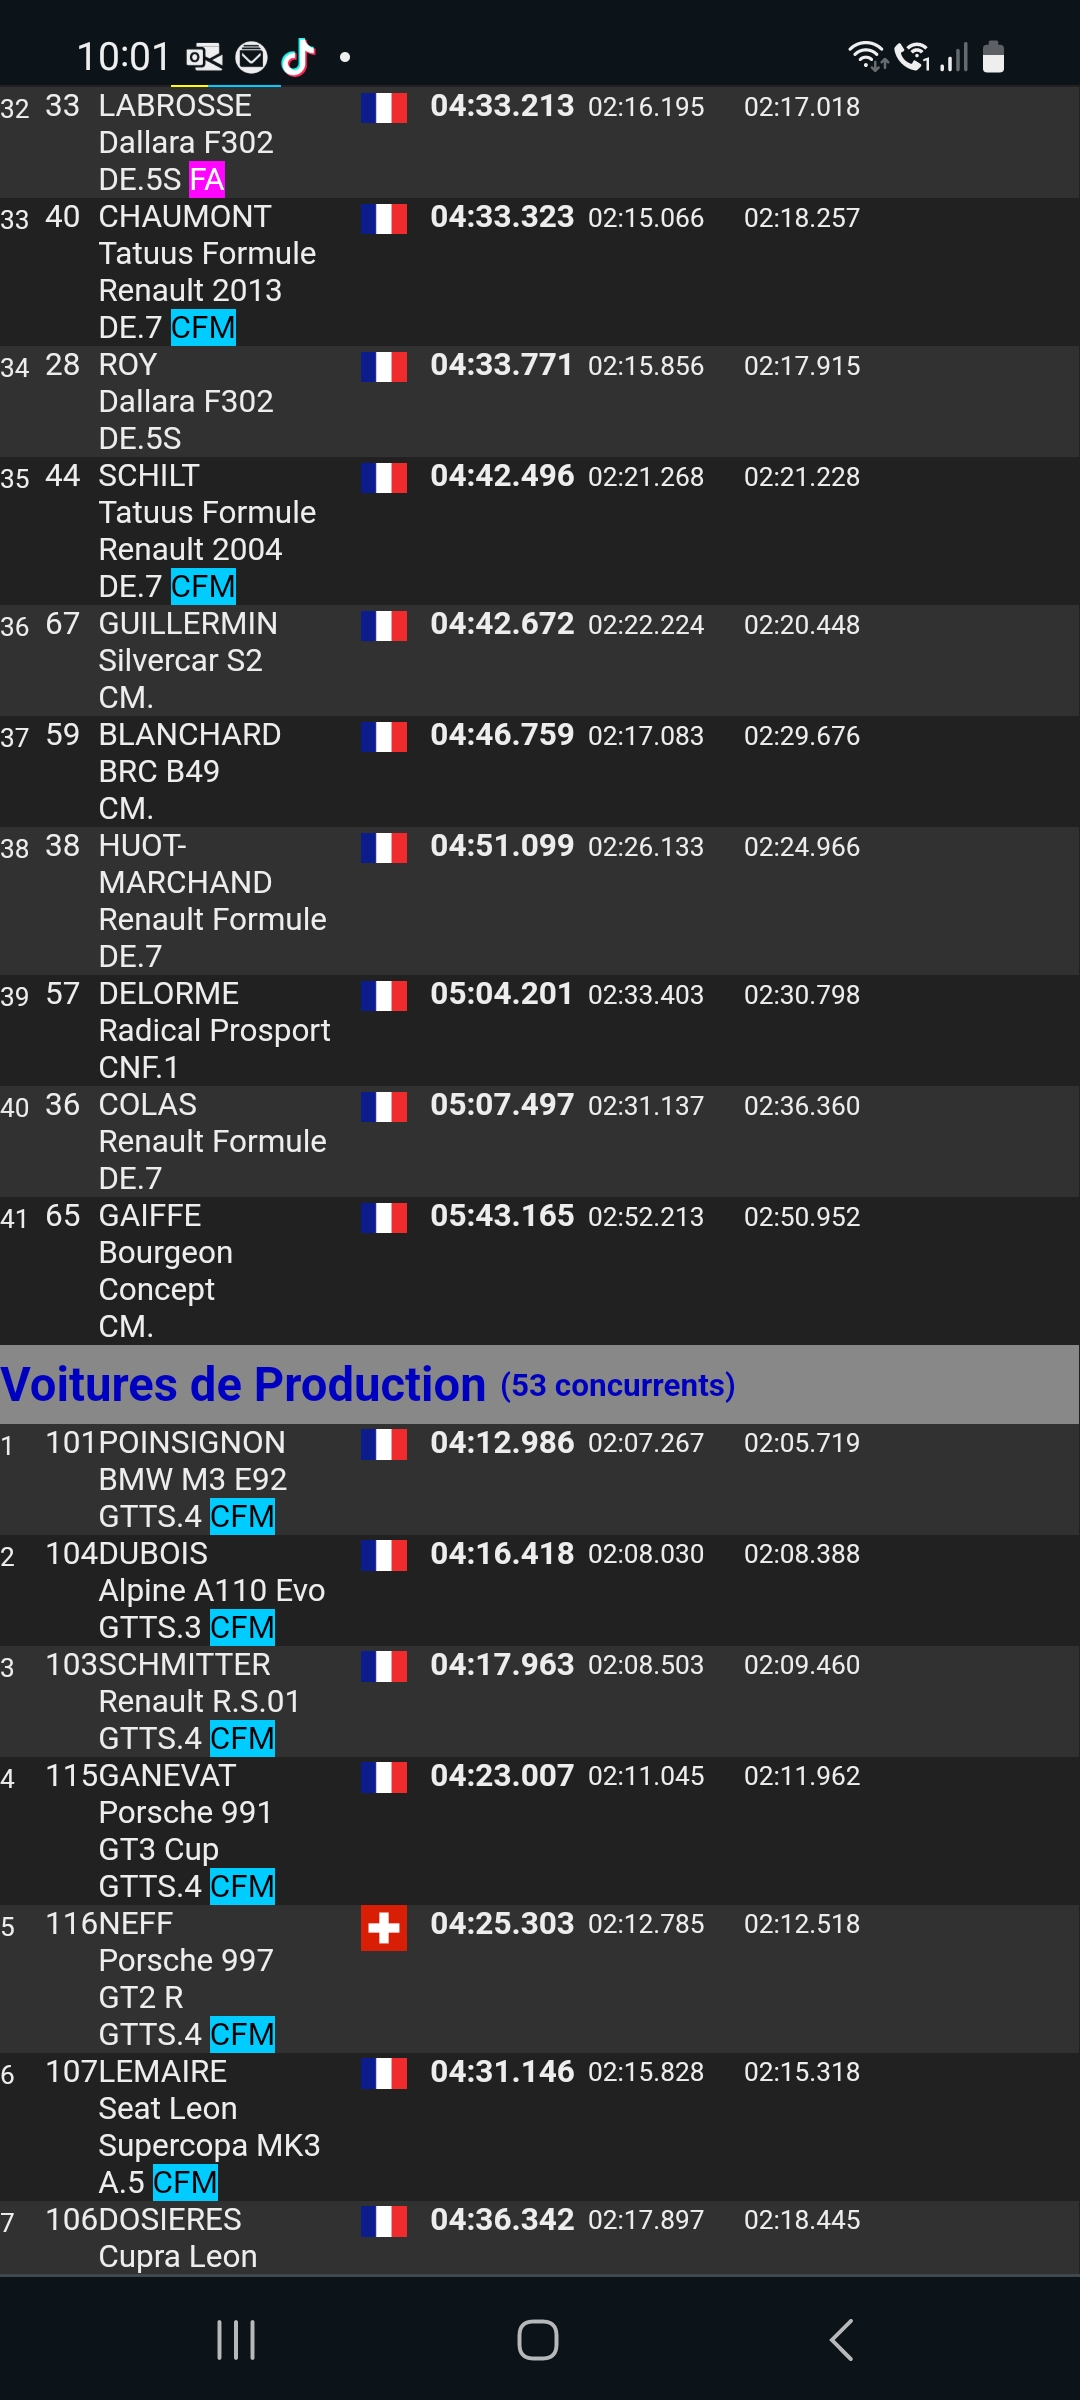Viewport: 1080px width, 2400px height.
Task: Tap the Outlook notification icon in status bar
Action: click(204, 57)
